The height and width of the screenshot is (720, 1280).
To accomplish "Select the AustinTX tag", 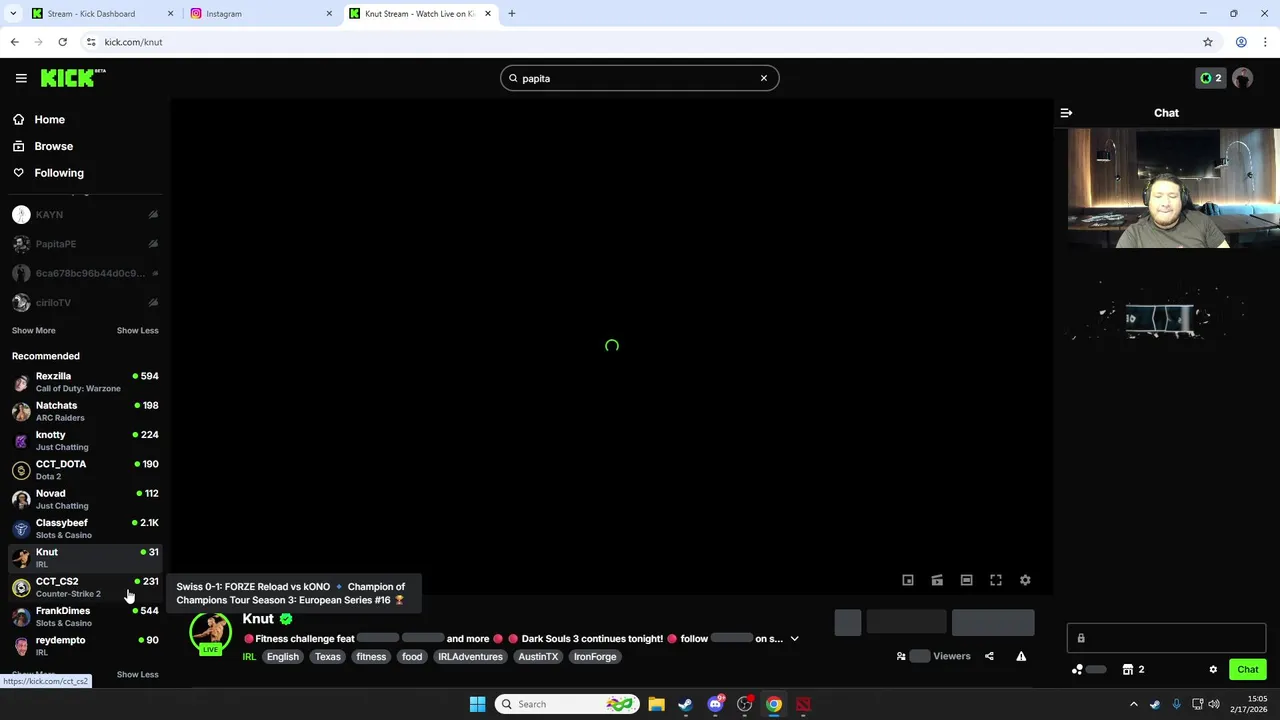I will (x=538, y=657).
